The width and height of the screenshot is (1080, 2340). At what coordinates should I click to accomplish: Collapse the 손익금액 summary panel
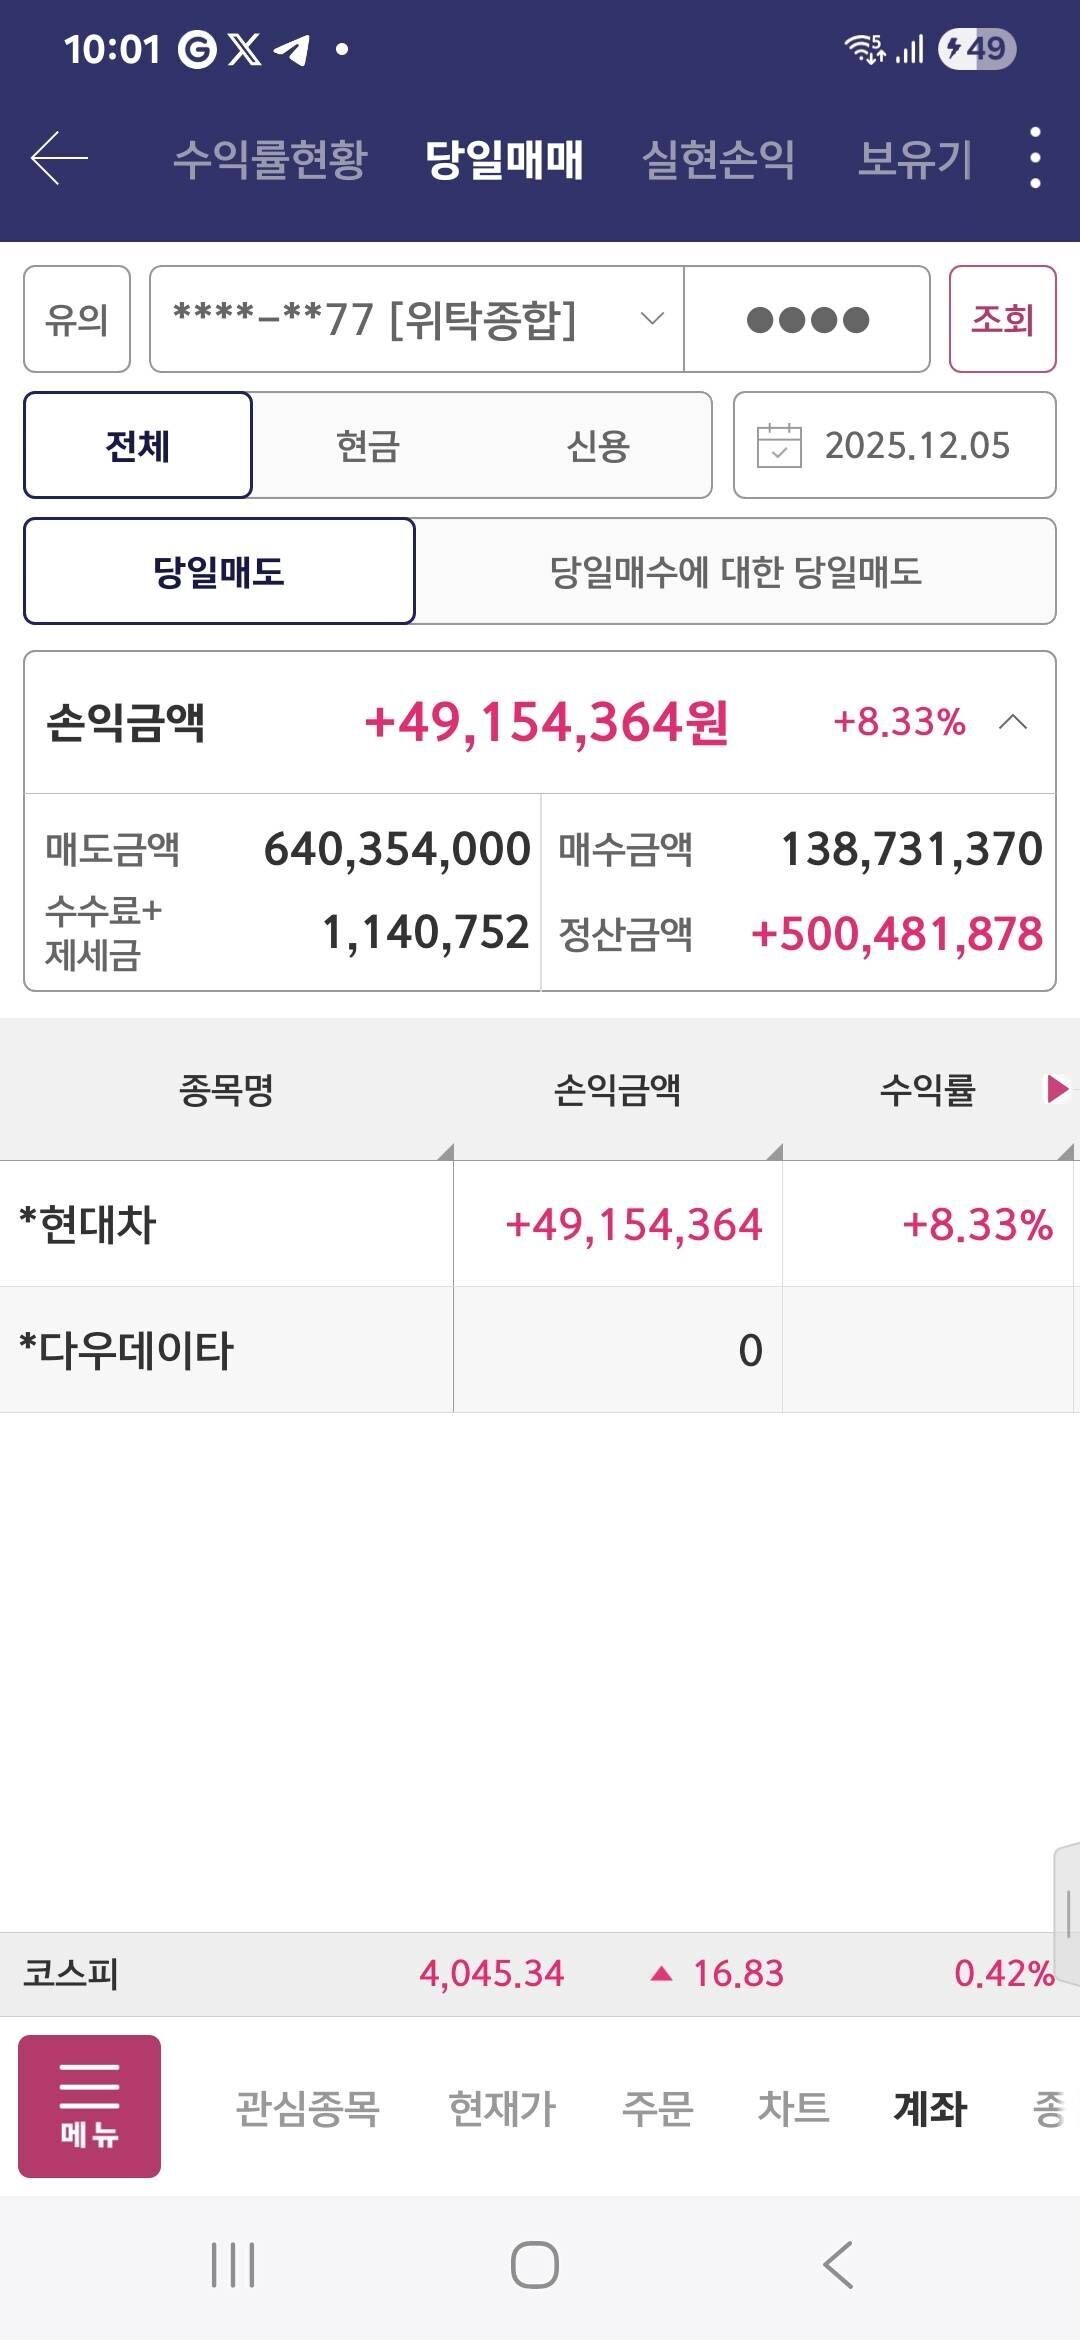[1013, 722]
